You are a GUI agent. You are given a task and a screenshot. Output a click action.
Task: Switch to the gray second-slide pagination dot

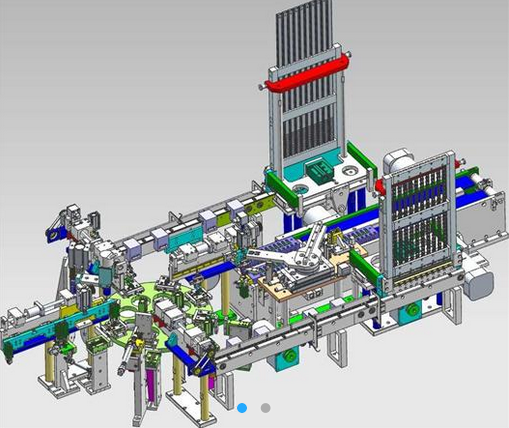pyautogui.click(x=265, y=408)
